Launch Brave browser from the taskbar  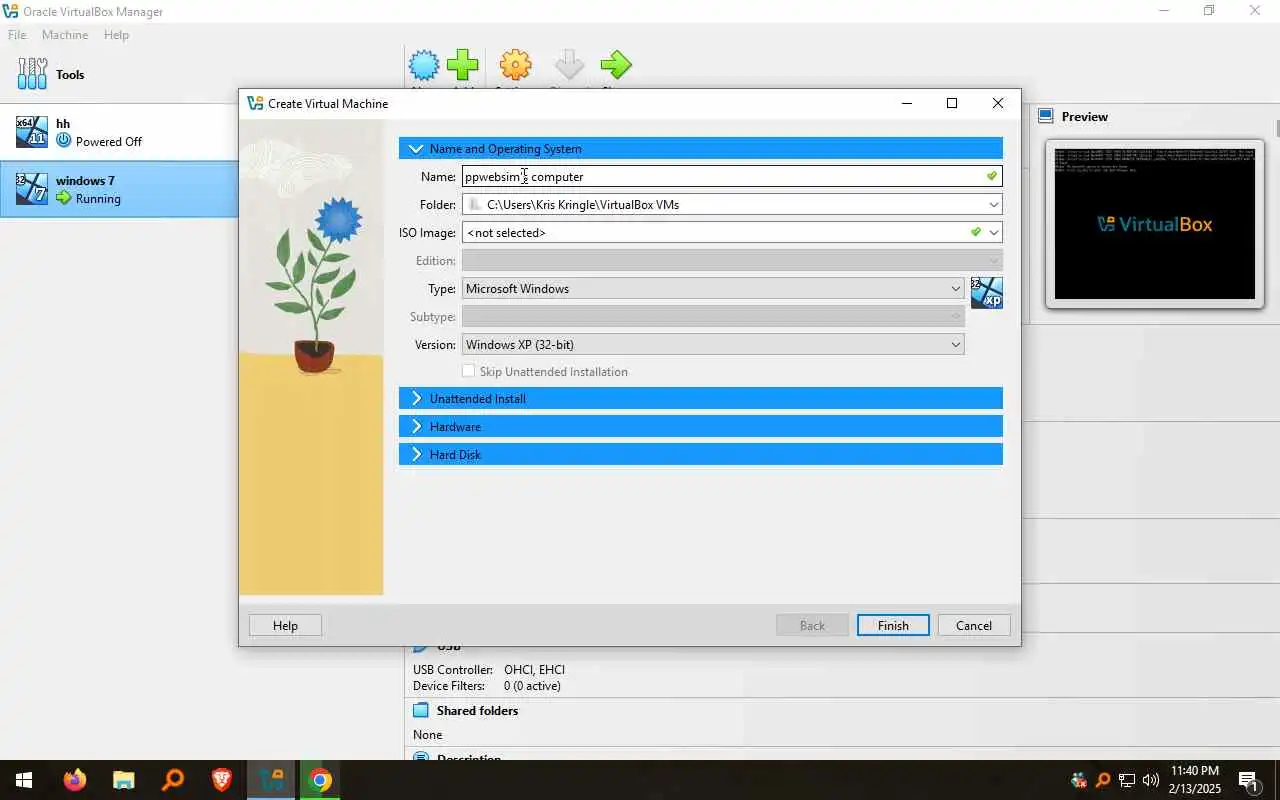tap(222, 780)
